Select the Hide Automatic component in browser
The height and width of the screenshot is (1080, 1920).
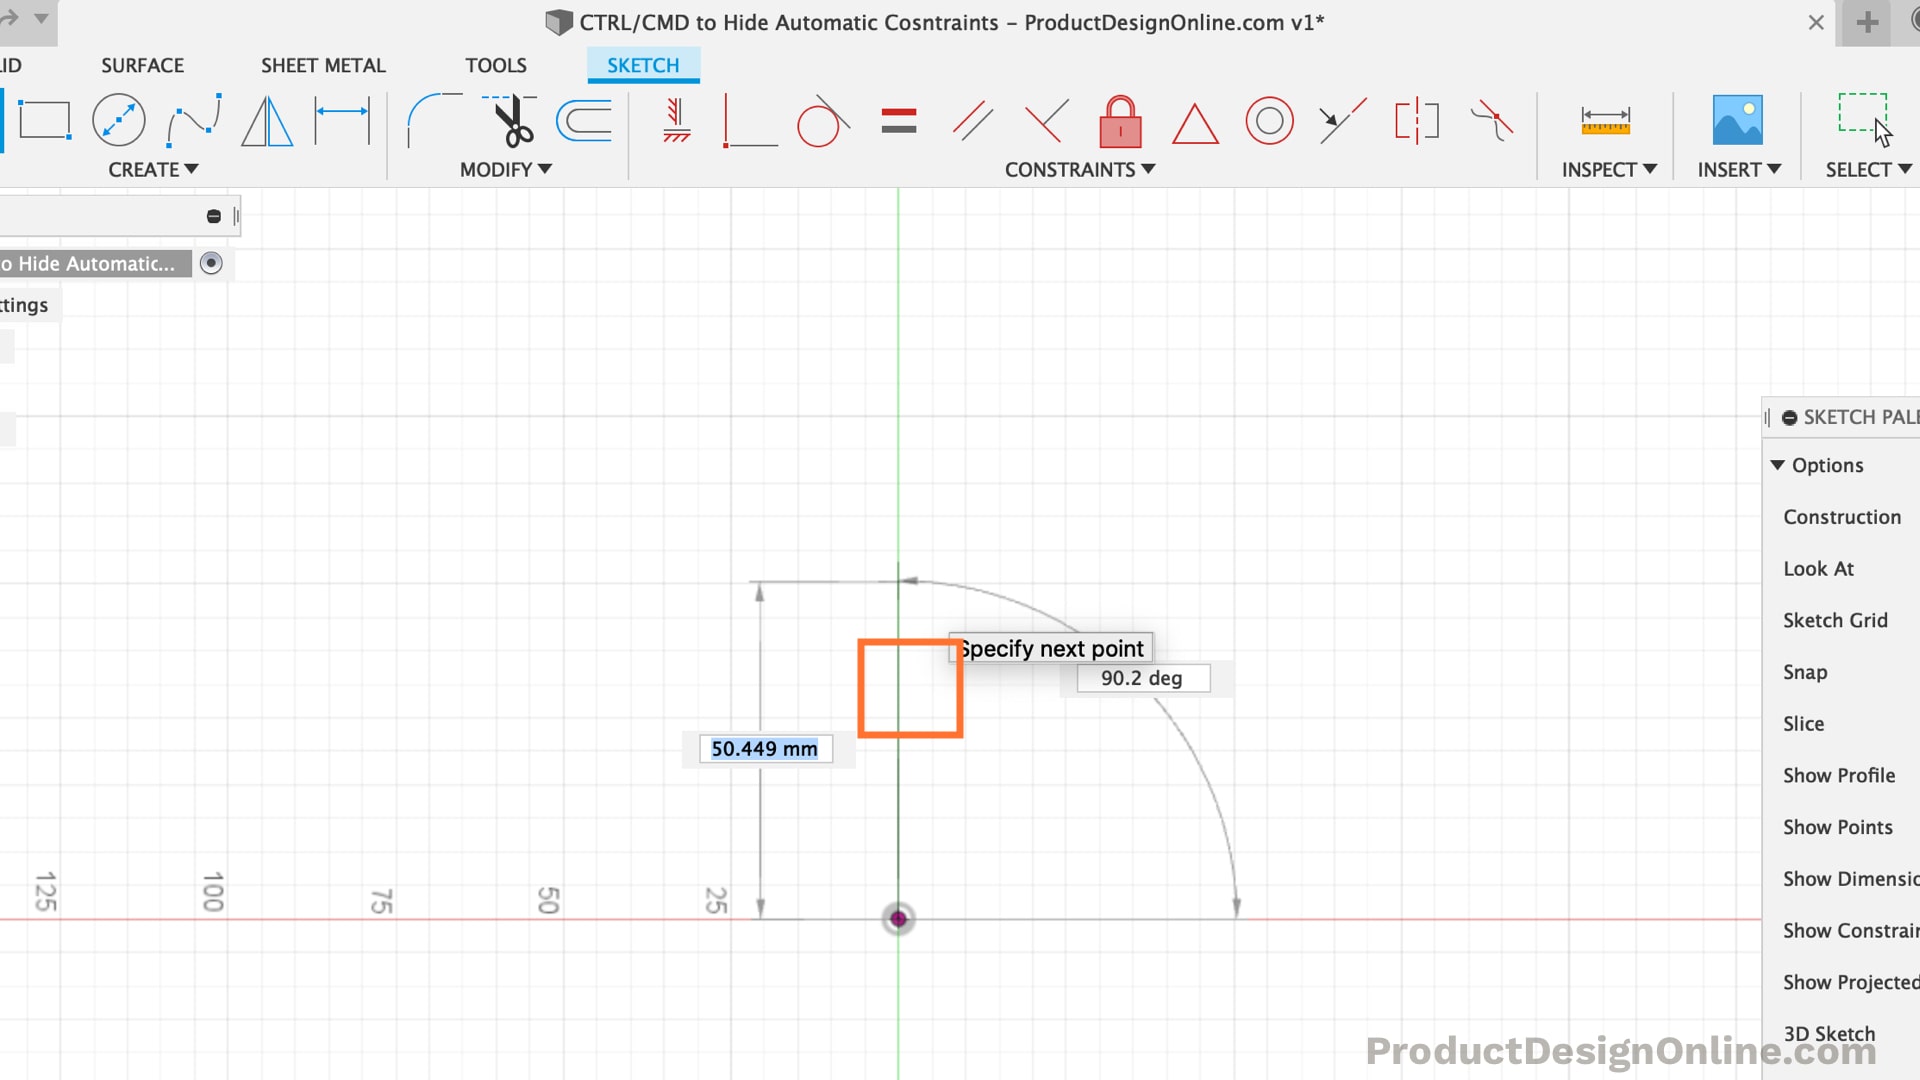[x=96, y=264]
